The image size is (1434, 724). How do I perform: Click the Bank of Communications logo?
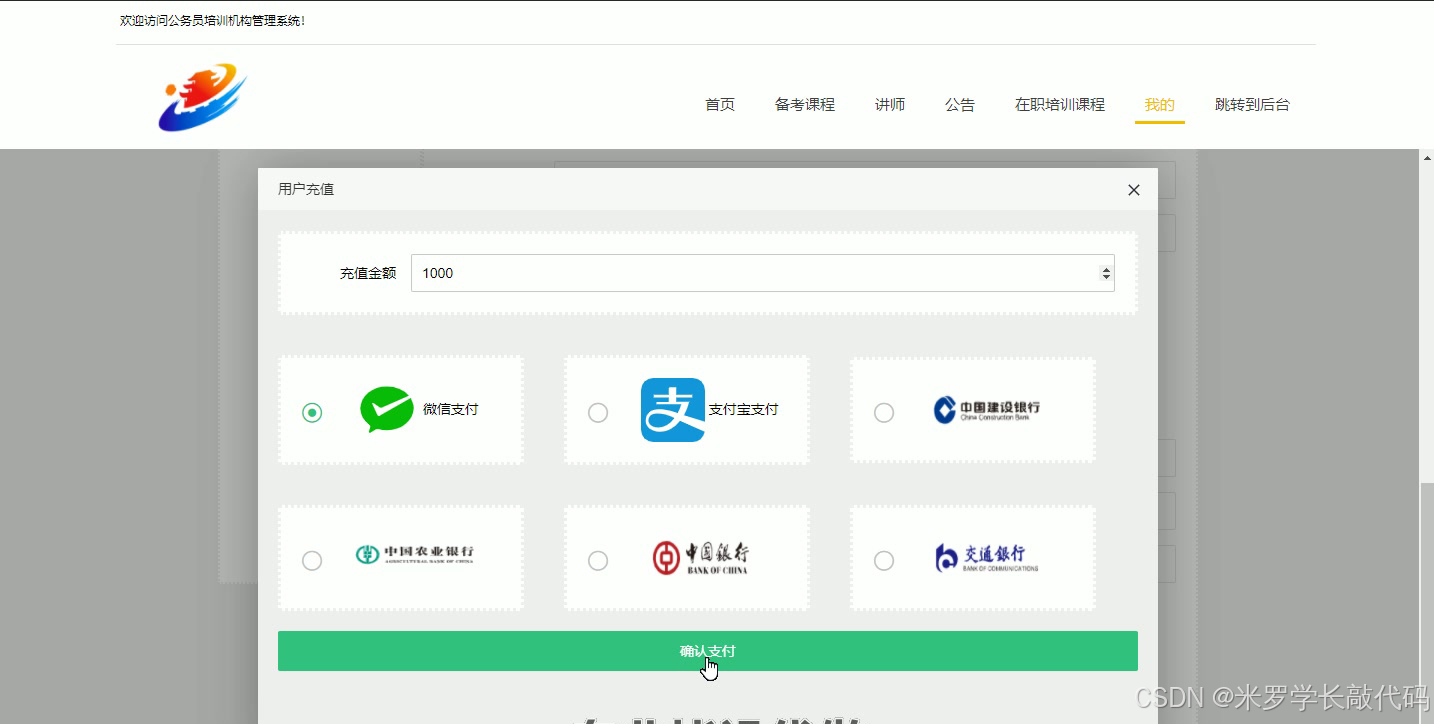click(x=986, y=558)
